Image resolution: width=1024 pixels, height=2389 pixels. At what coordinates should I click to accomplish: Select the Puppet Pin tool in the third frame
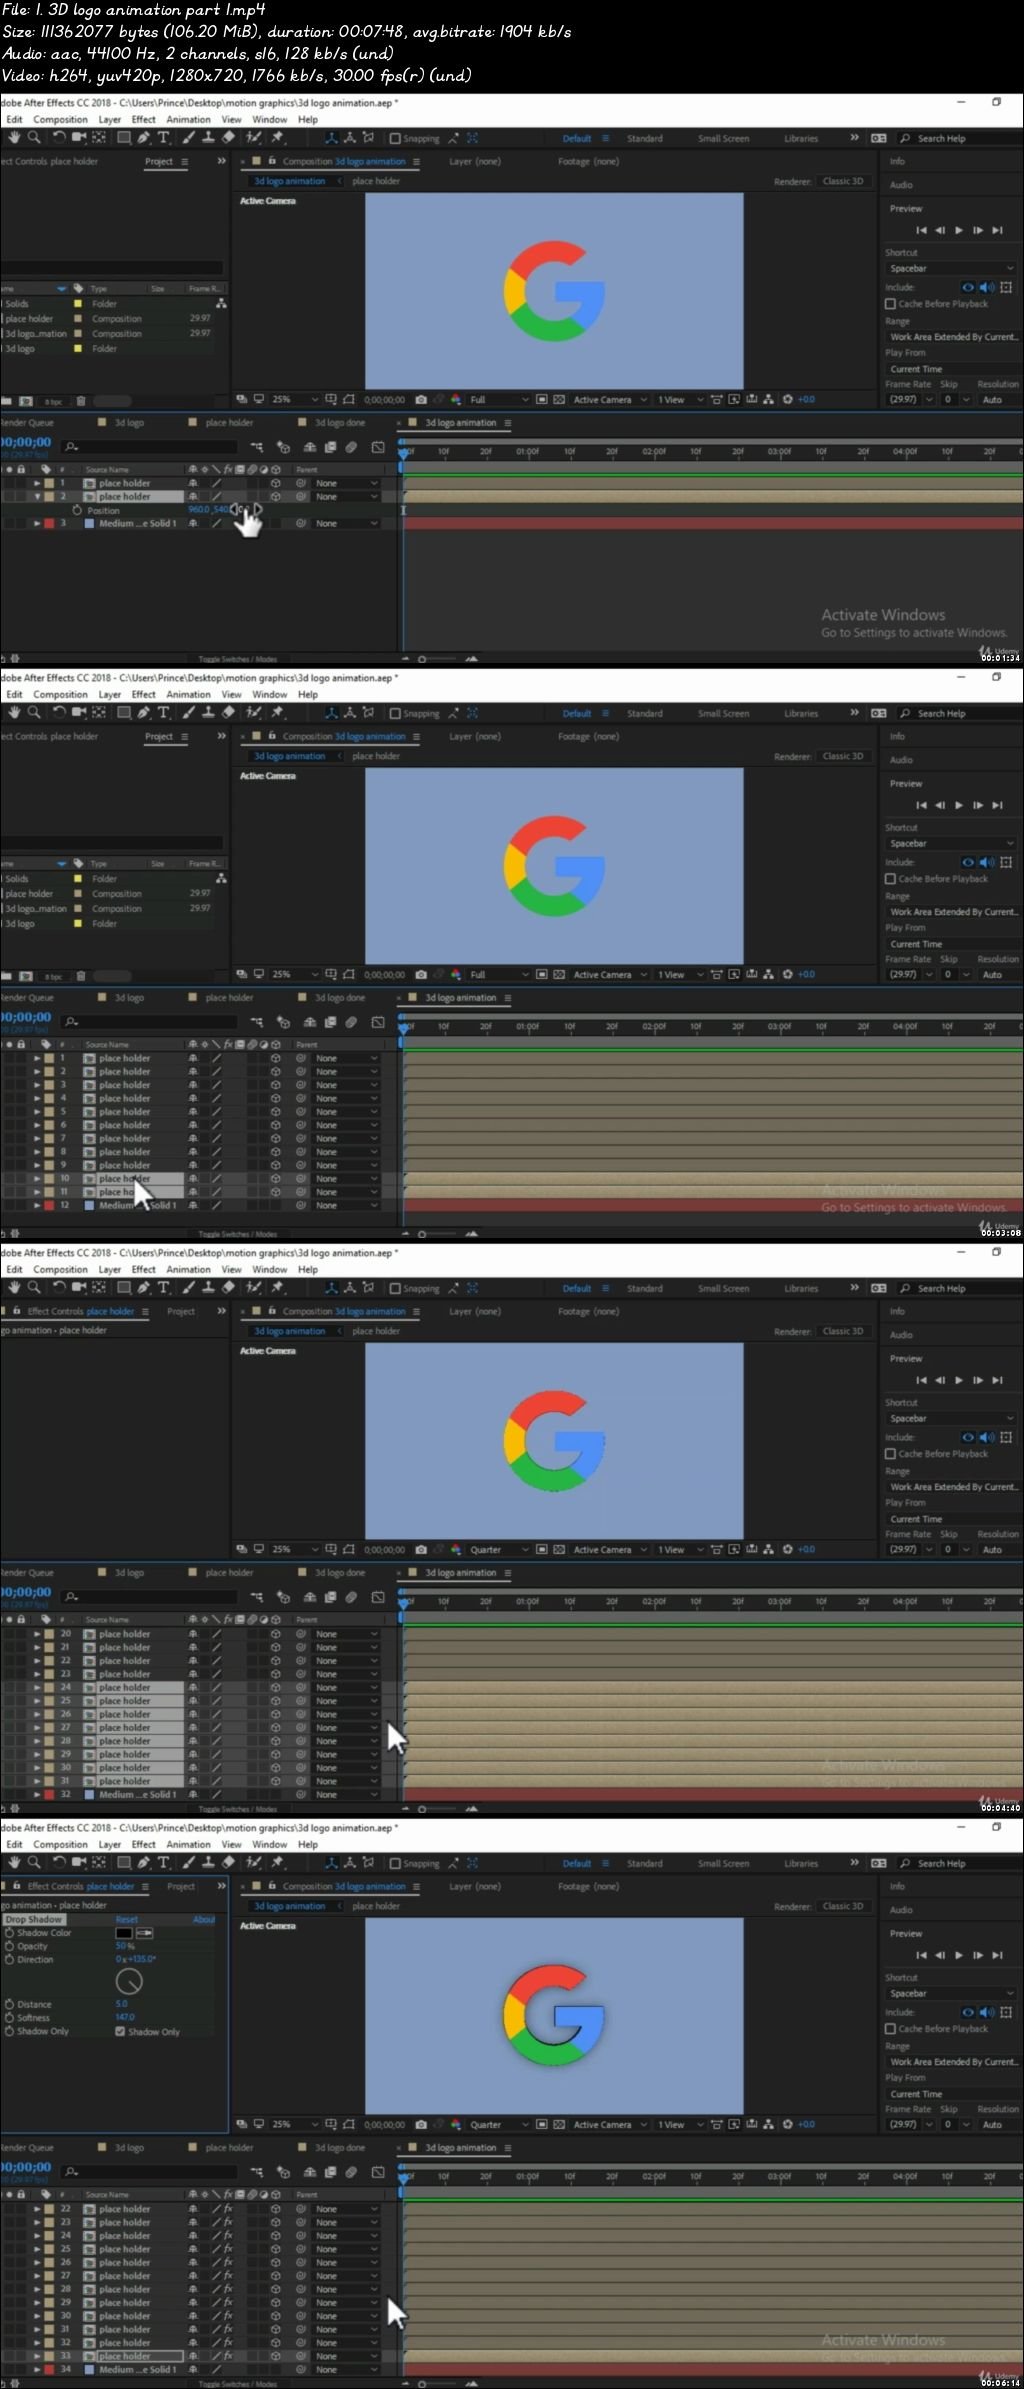point(278,1288)
